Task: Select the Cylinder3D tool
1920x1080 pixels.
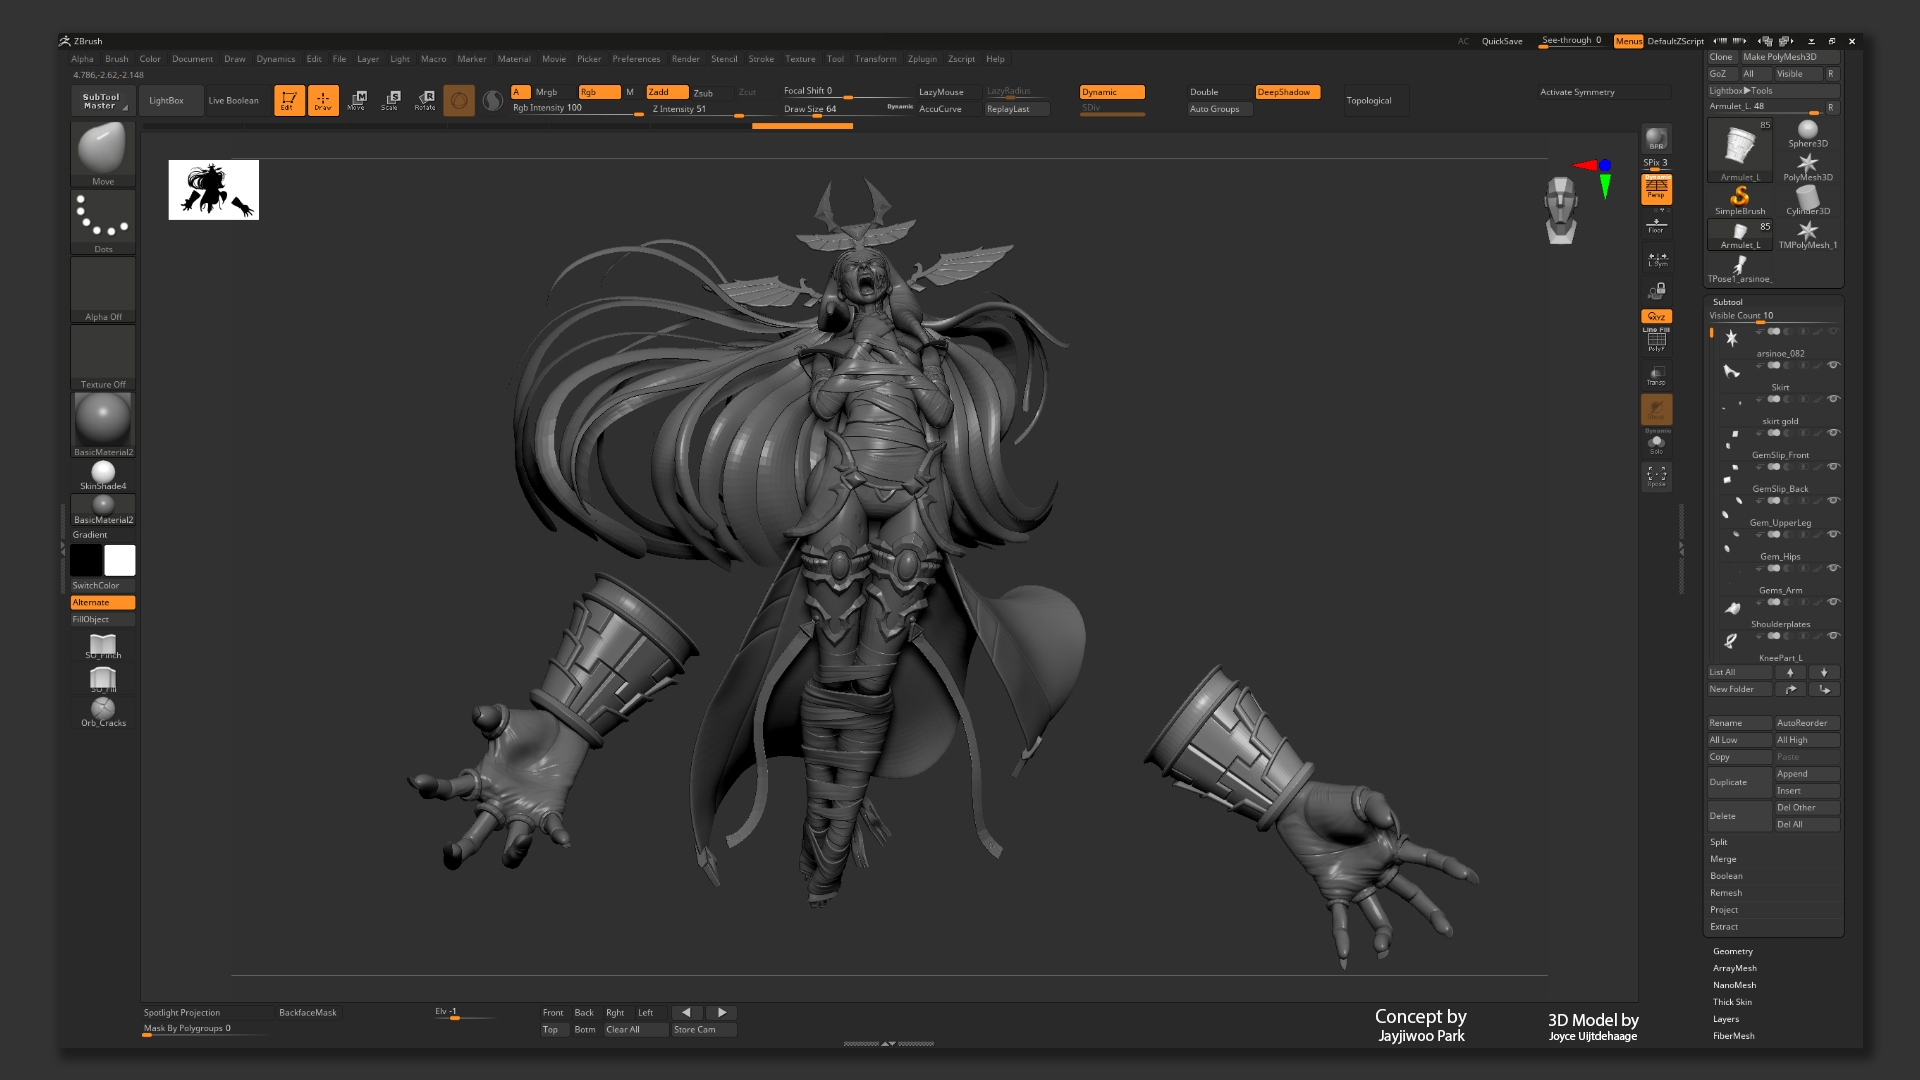Action: (x=1807, y=201)
